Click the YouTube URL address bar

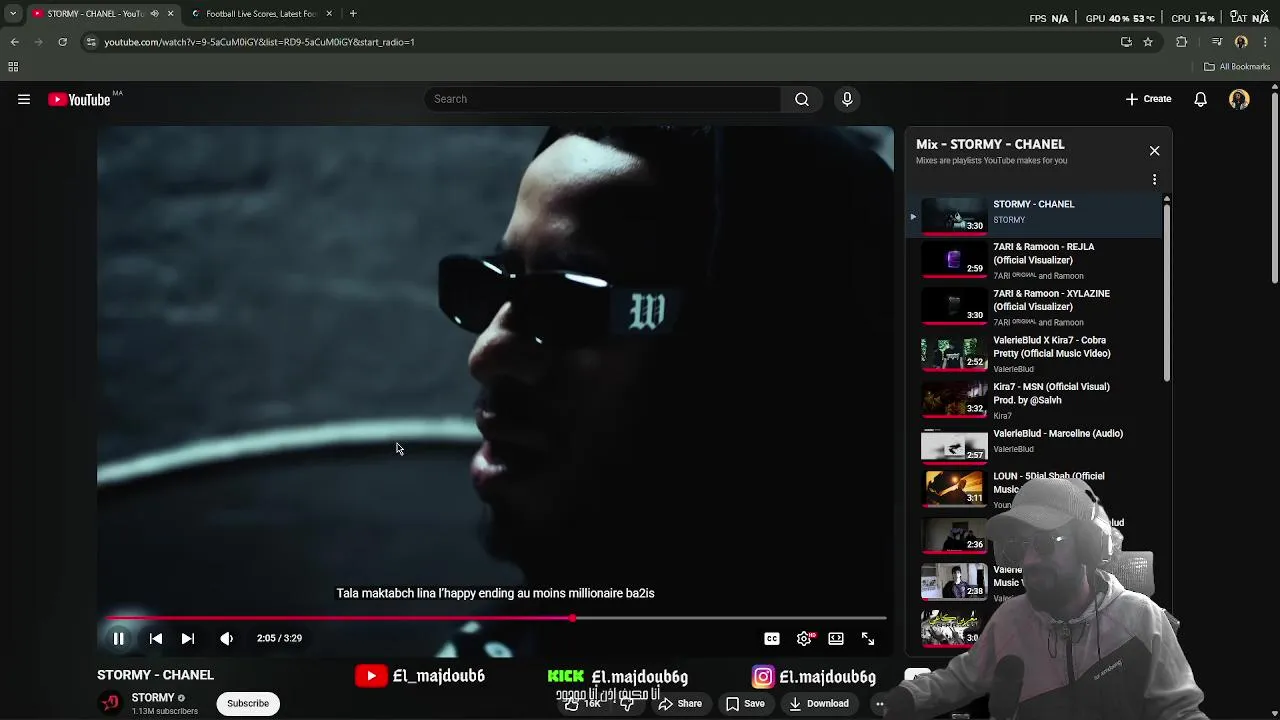(600, 42)
